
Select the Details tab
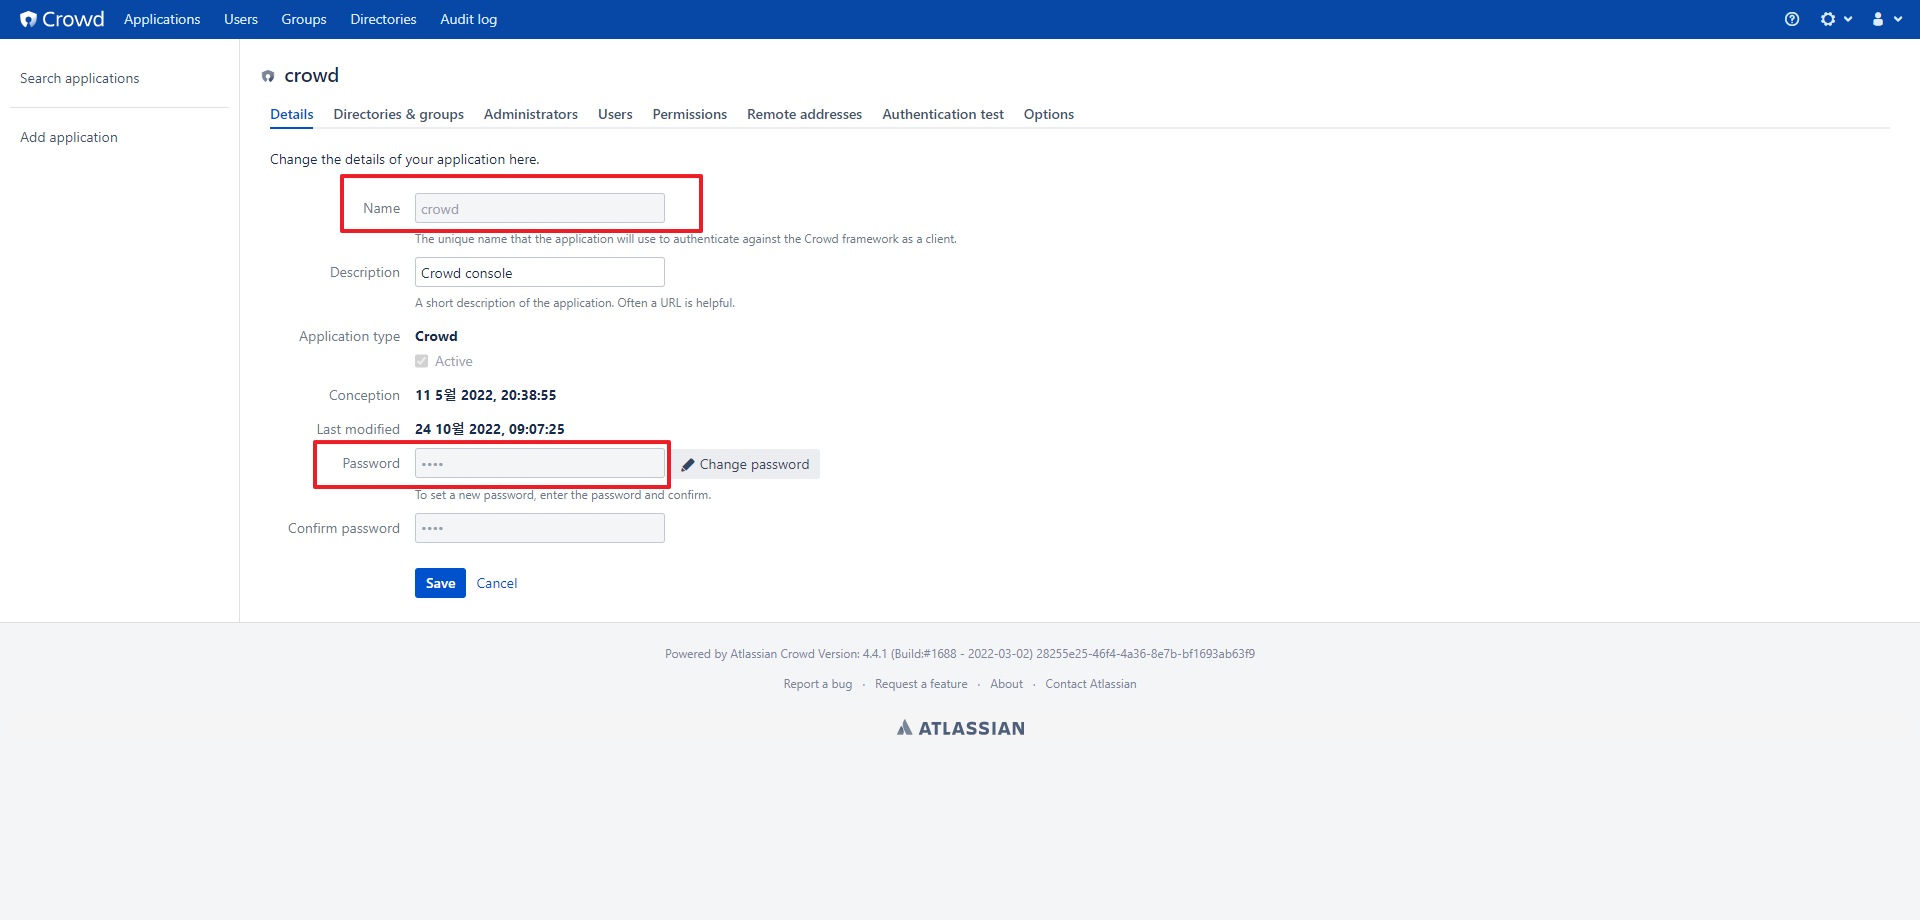coord(292,114)
